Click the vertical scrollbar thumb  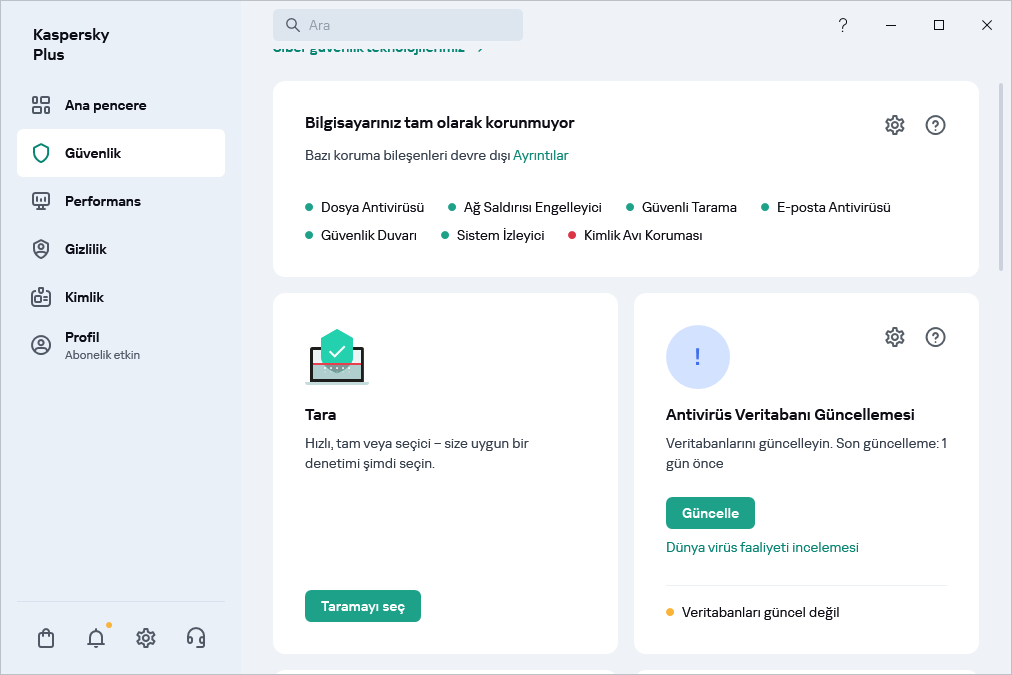coord(1001,177)
